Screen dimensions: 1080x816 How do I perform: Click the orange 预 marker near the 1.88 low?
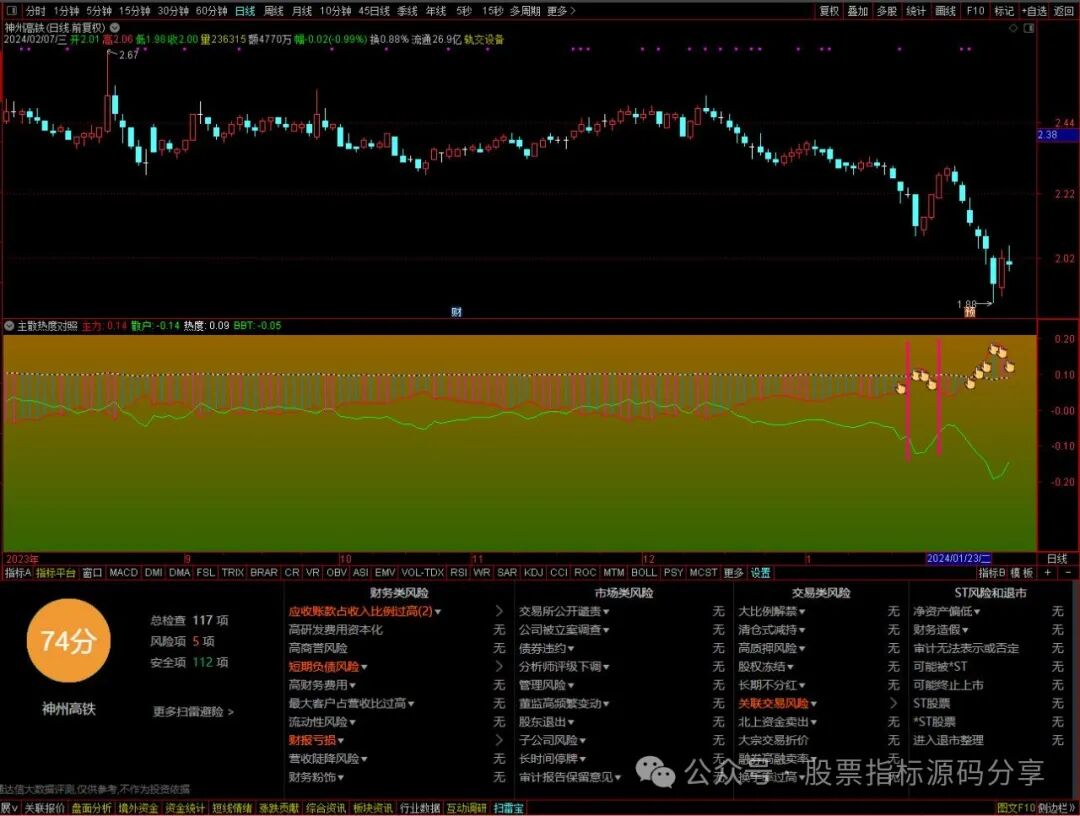coord(970,312)
